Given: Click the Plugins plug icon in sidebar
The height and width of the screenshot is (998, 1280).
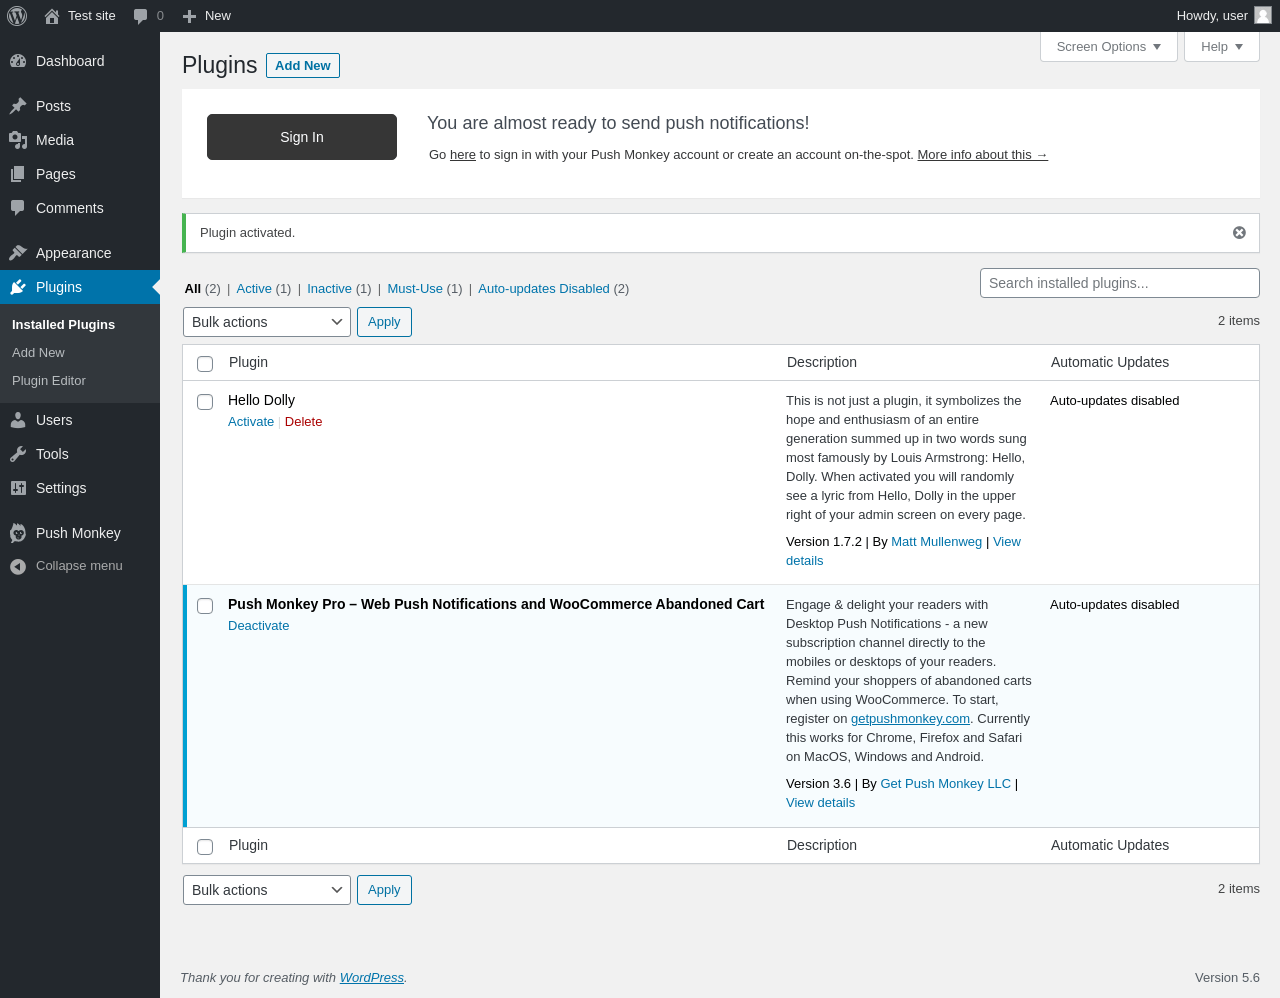Looking at the screenshot, I should click(x=18, y=287).
